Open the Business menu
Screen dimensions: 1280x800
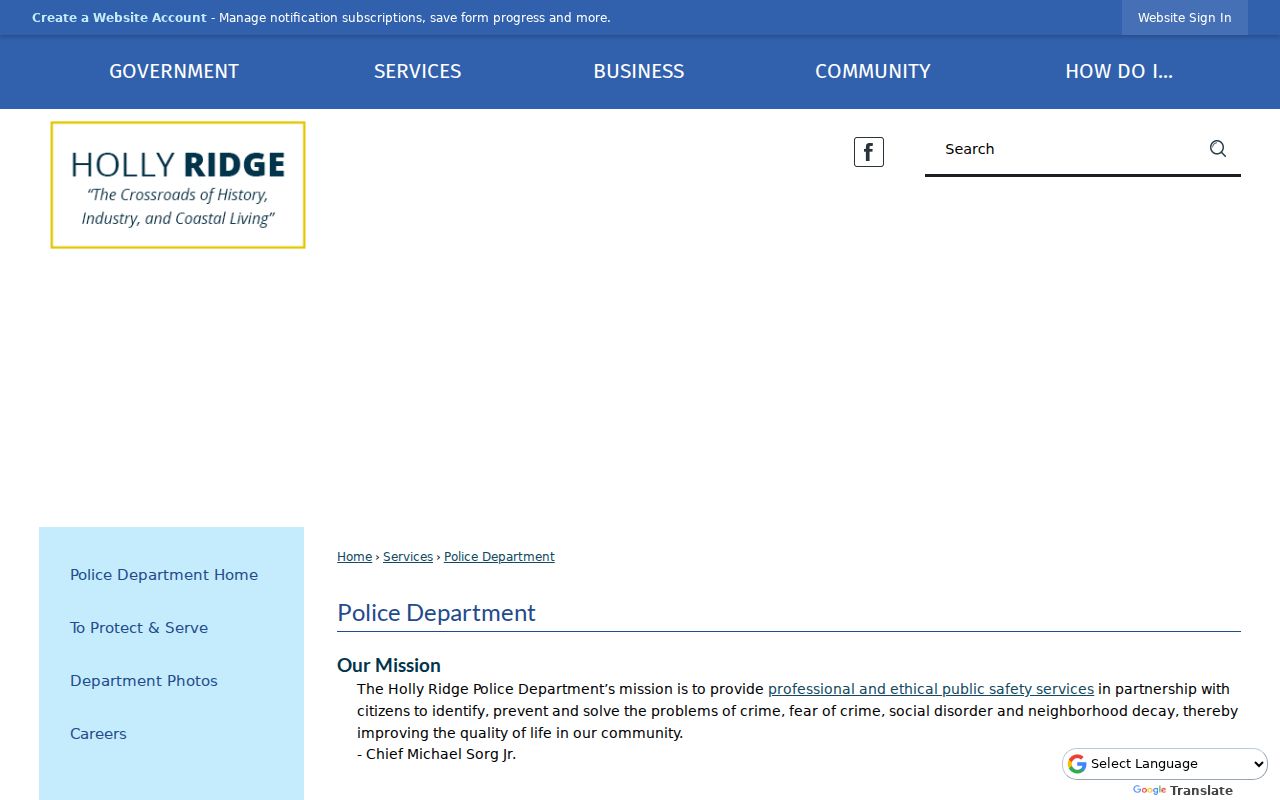coord(639,72)
